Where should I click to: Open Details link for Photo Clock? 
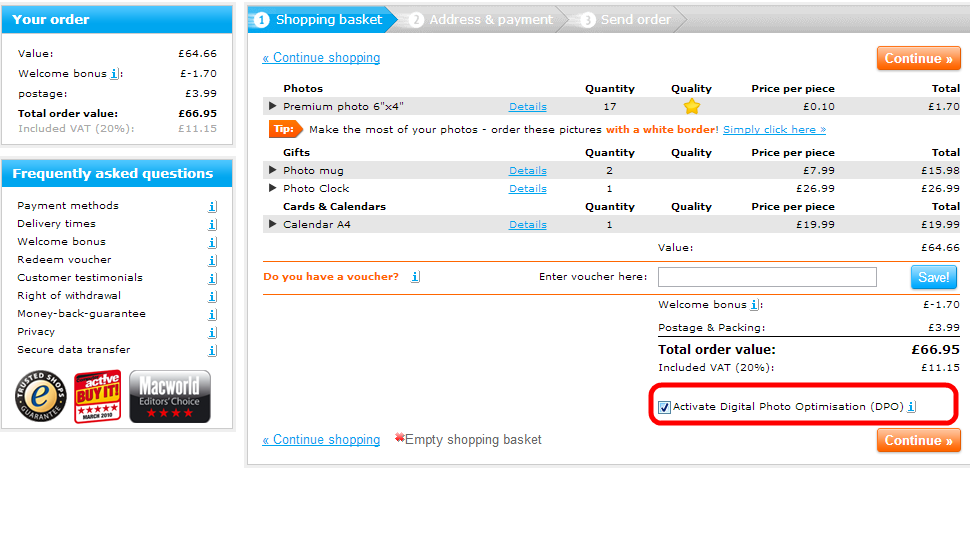click(x=527, y=189)
